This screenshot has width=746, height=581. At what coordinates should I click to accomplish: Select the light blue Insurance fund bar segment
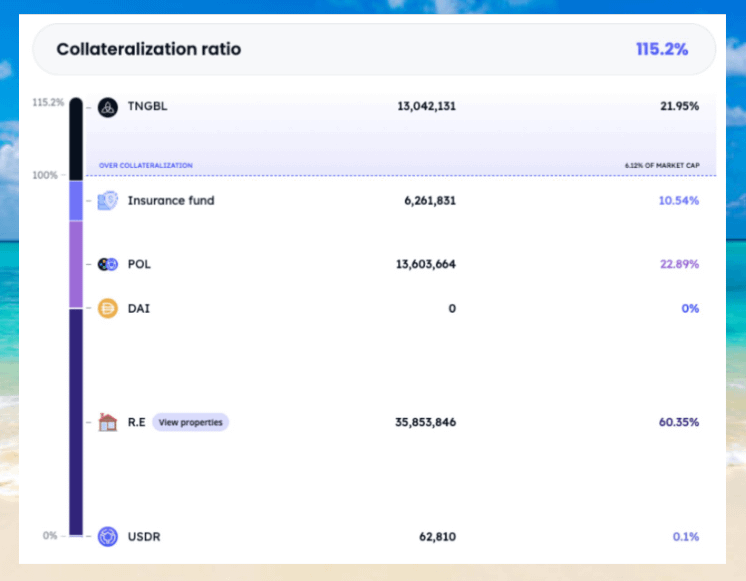76,201
